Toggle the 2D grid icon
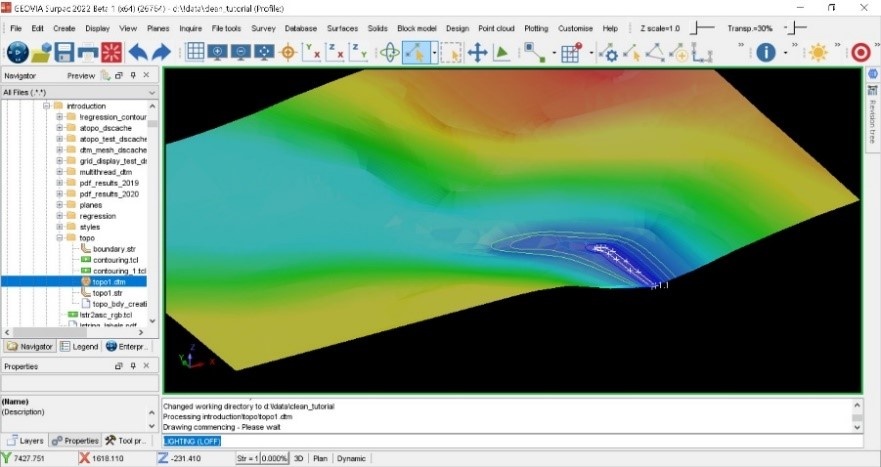The width and height of the screenshot is (881, 467). click(x=195, y=52)
